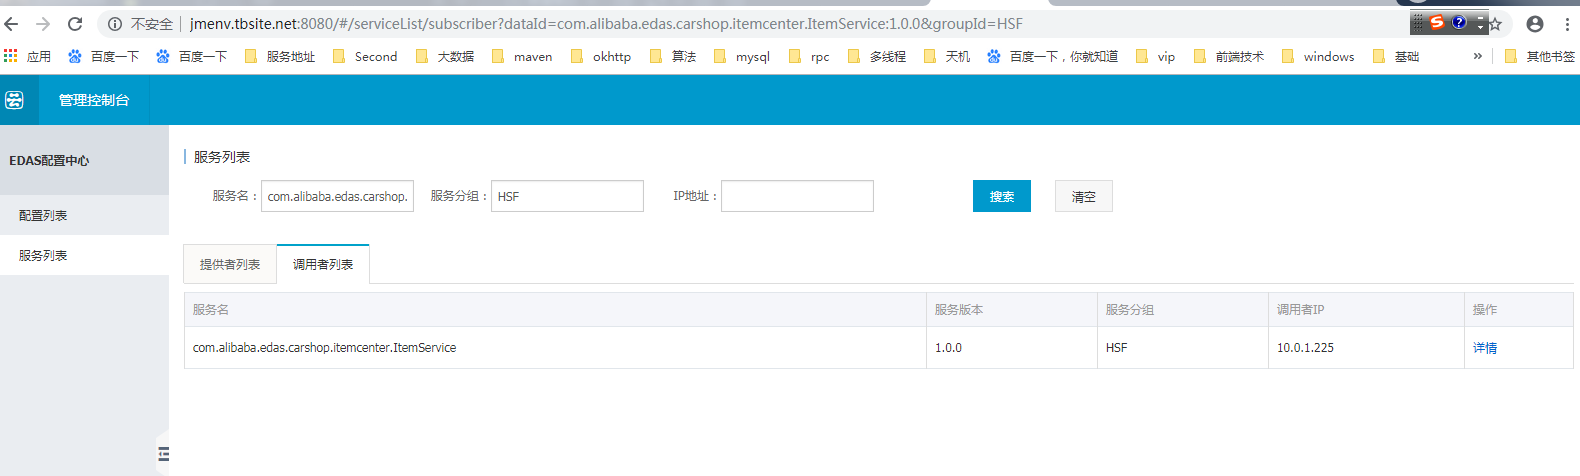Select 服务列表 in the sidebar
This screenshot has width=1580, height=476.
(x=84, y=255)
